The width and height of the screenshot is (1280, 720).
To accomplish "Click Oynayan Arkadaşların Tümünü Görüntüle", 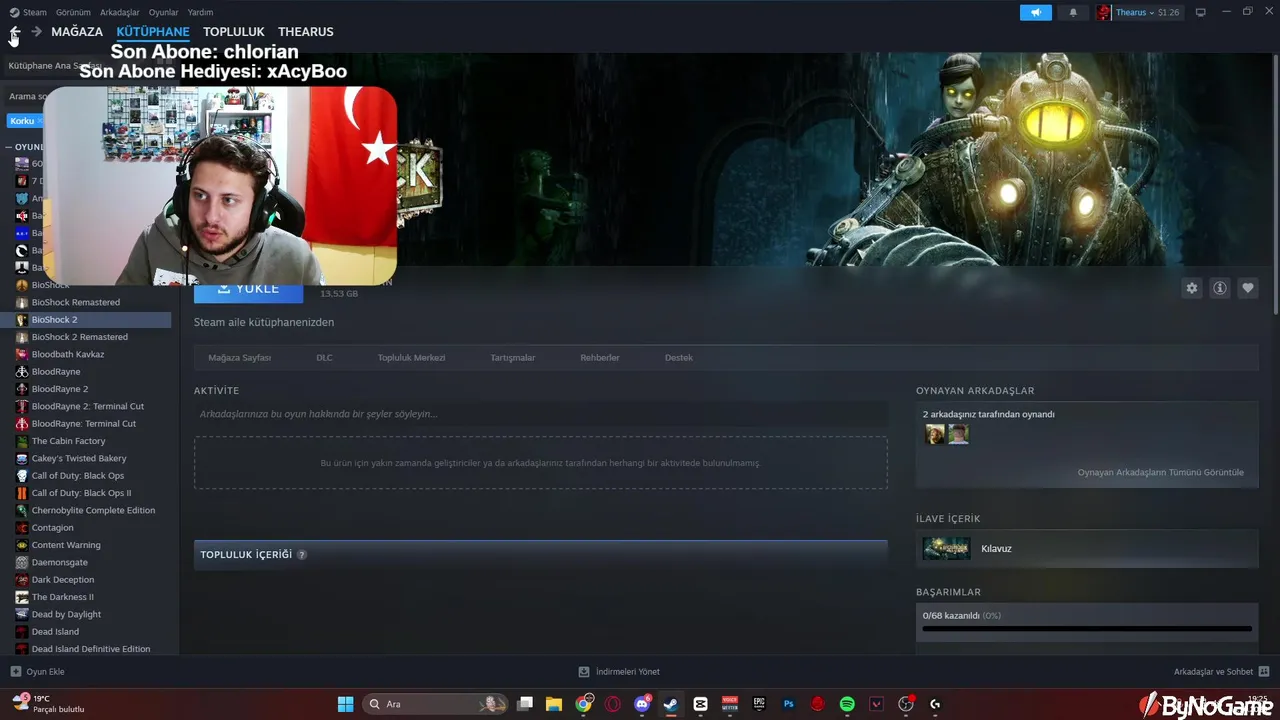I will click(1160, 472).
